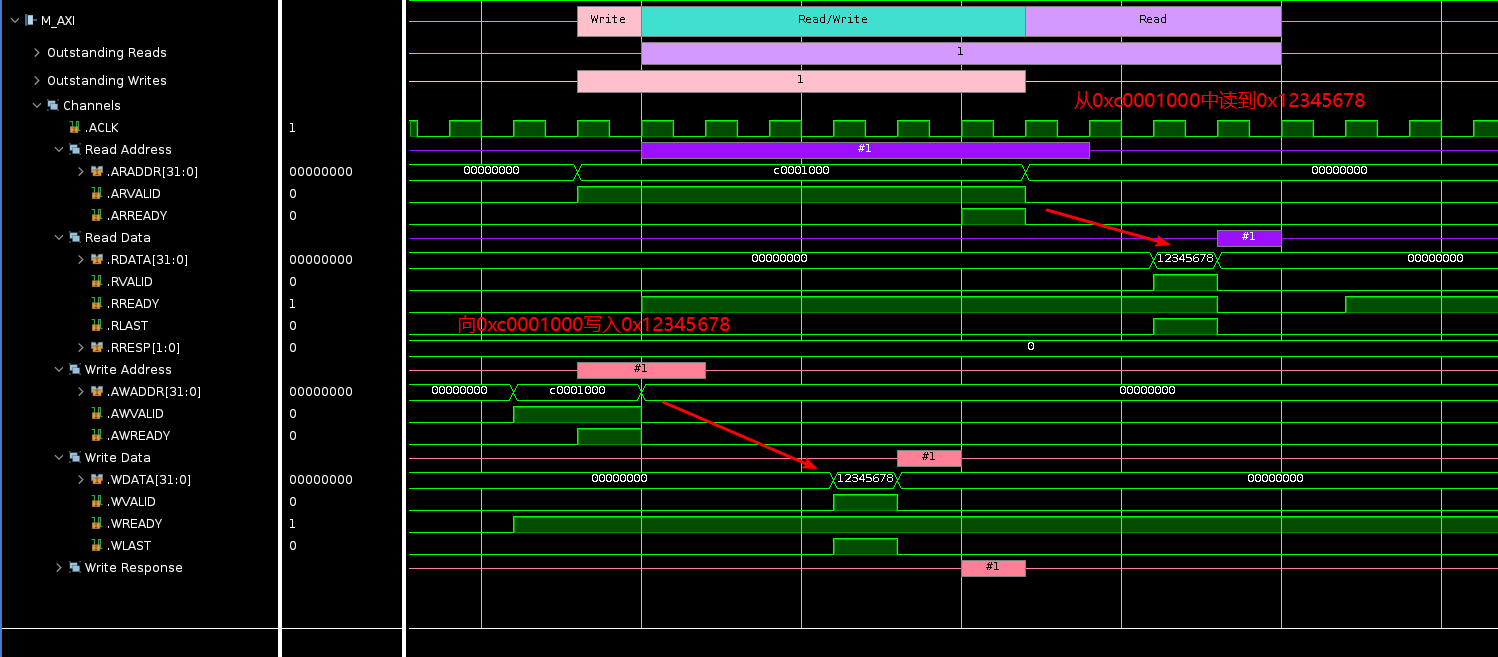Click the ARADDR value cell 00000000
The height and width of the screenshot is (657, 1498).
(321, 171)
